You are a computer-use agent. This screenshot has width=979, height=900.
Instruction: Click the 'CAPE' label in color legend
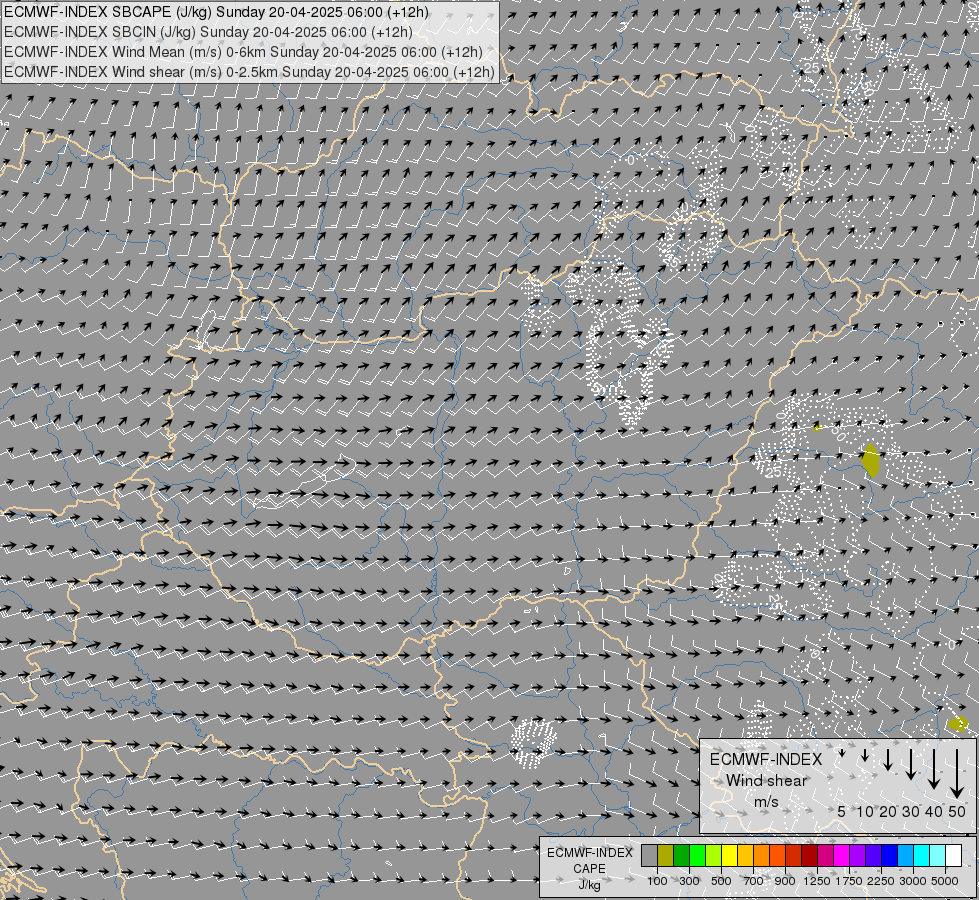(589, 869)
